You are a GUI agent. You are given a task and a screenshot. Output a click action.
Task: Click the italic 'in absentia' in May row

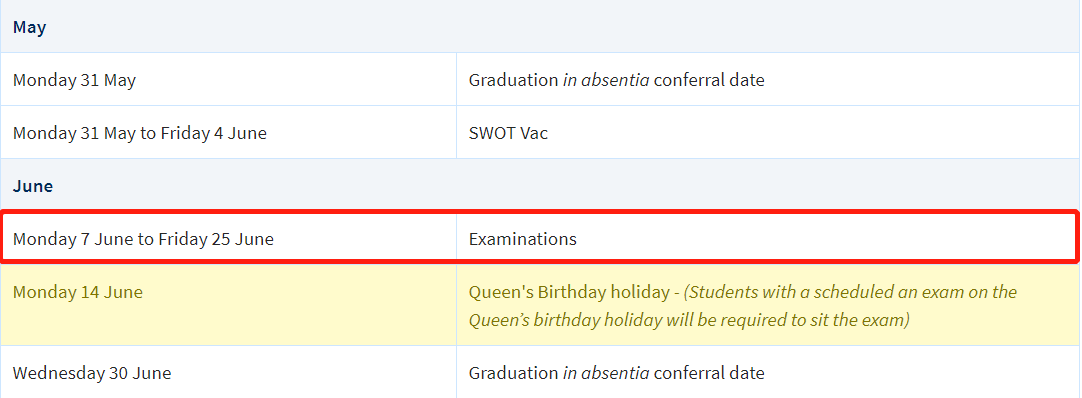click(606, 80)
